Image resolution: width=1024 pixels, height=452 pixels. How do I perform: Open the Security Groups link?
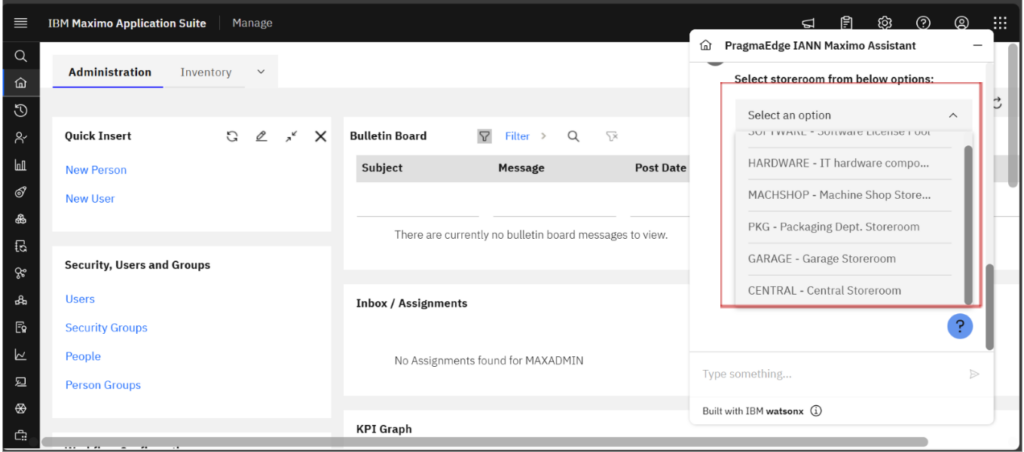106,327
